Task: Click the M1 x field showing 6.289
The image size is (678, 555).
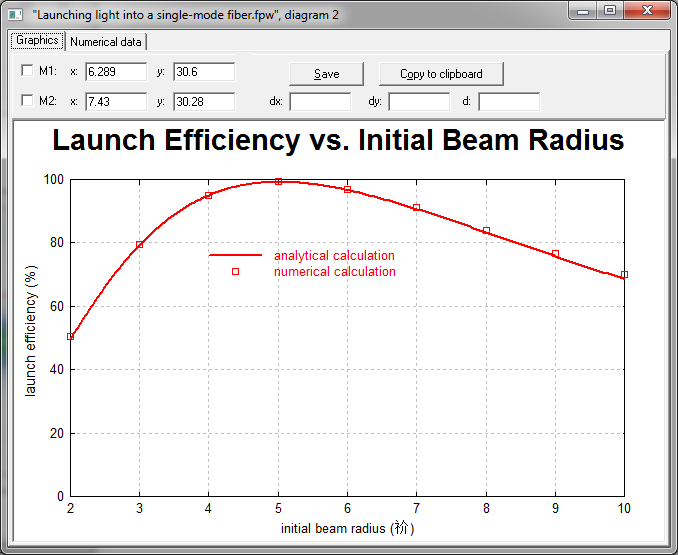Action: tap(116, 72)
